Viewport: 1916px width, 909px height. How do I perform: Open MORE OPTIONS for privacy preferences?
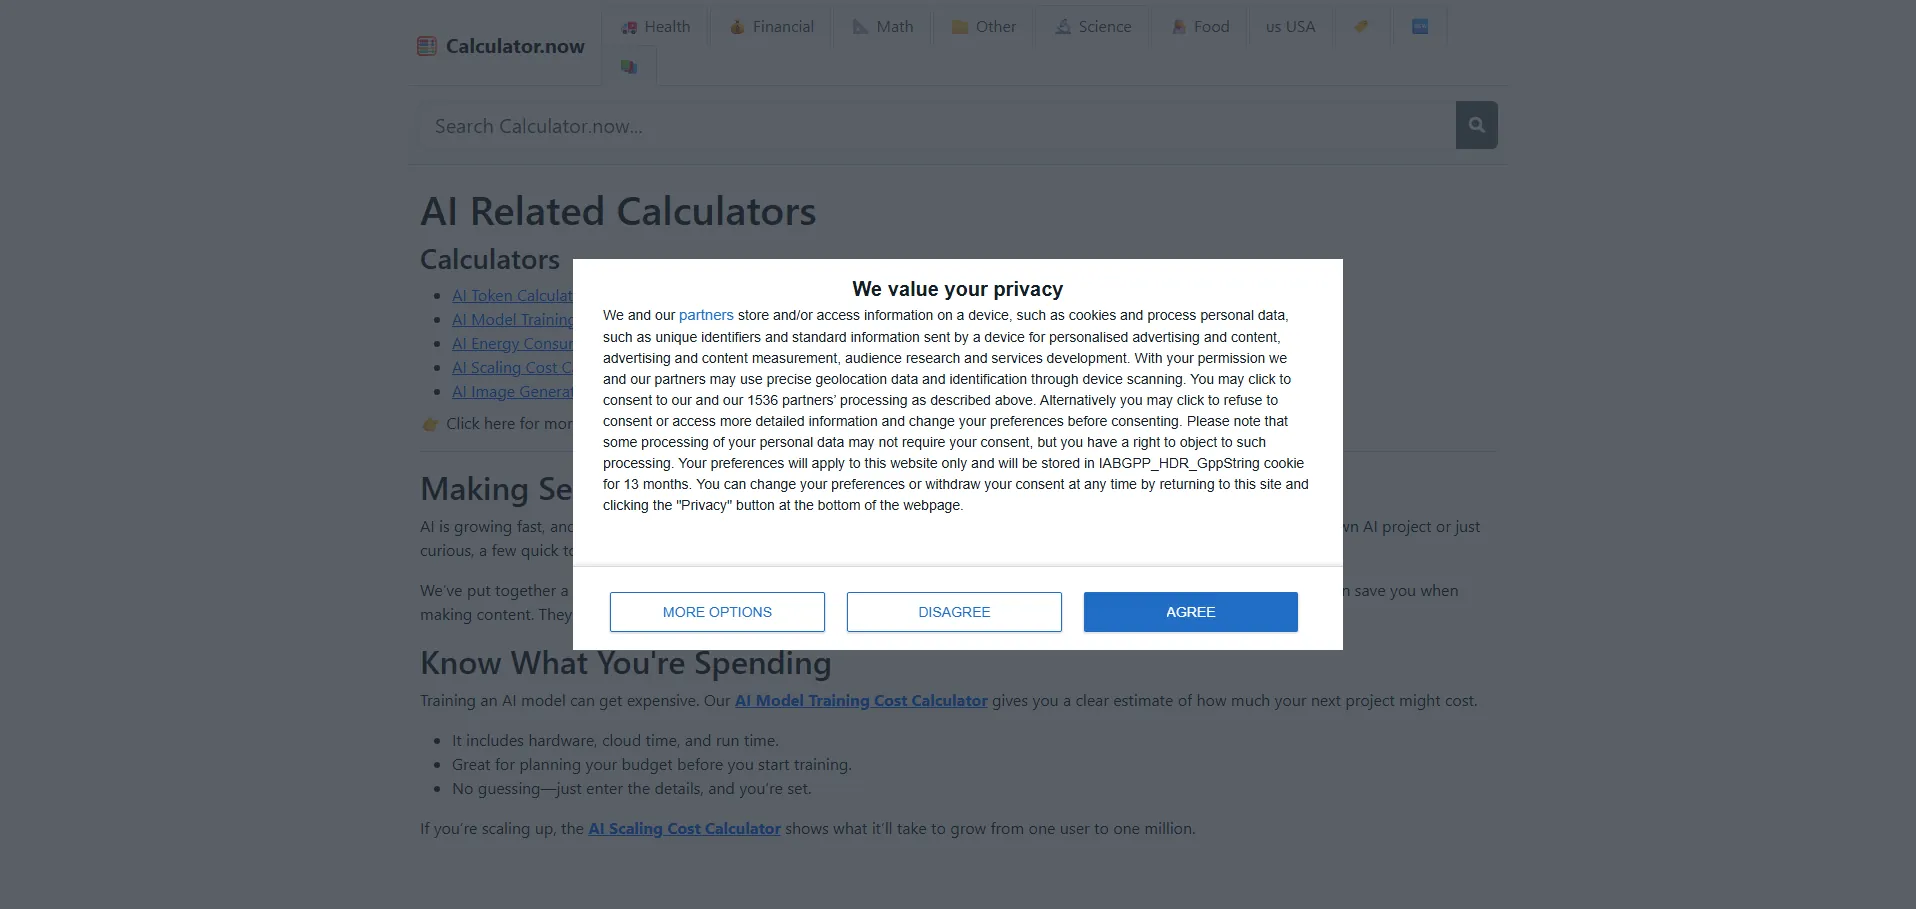pos(717,612)
